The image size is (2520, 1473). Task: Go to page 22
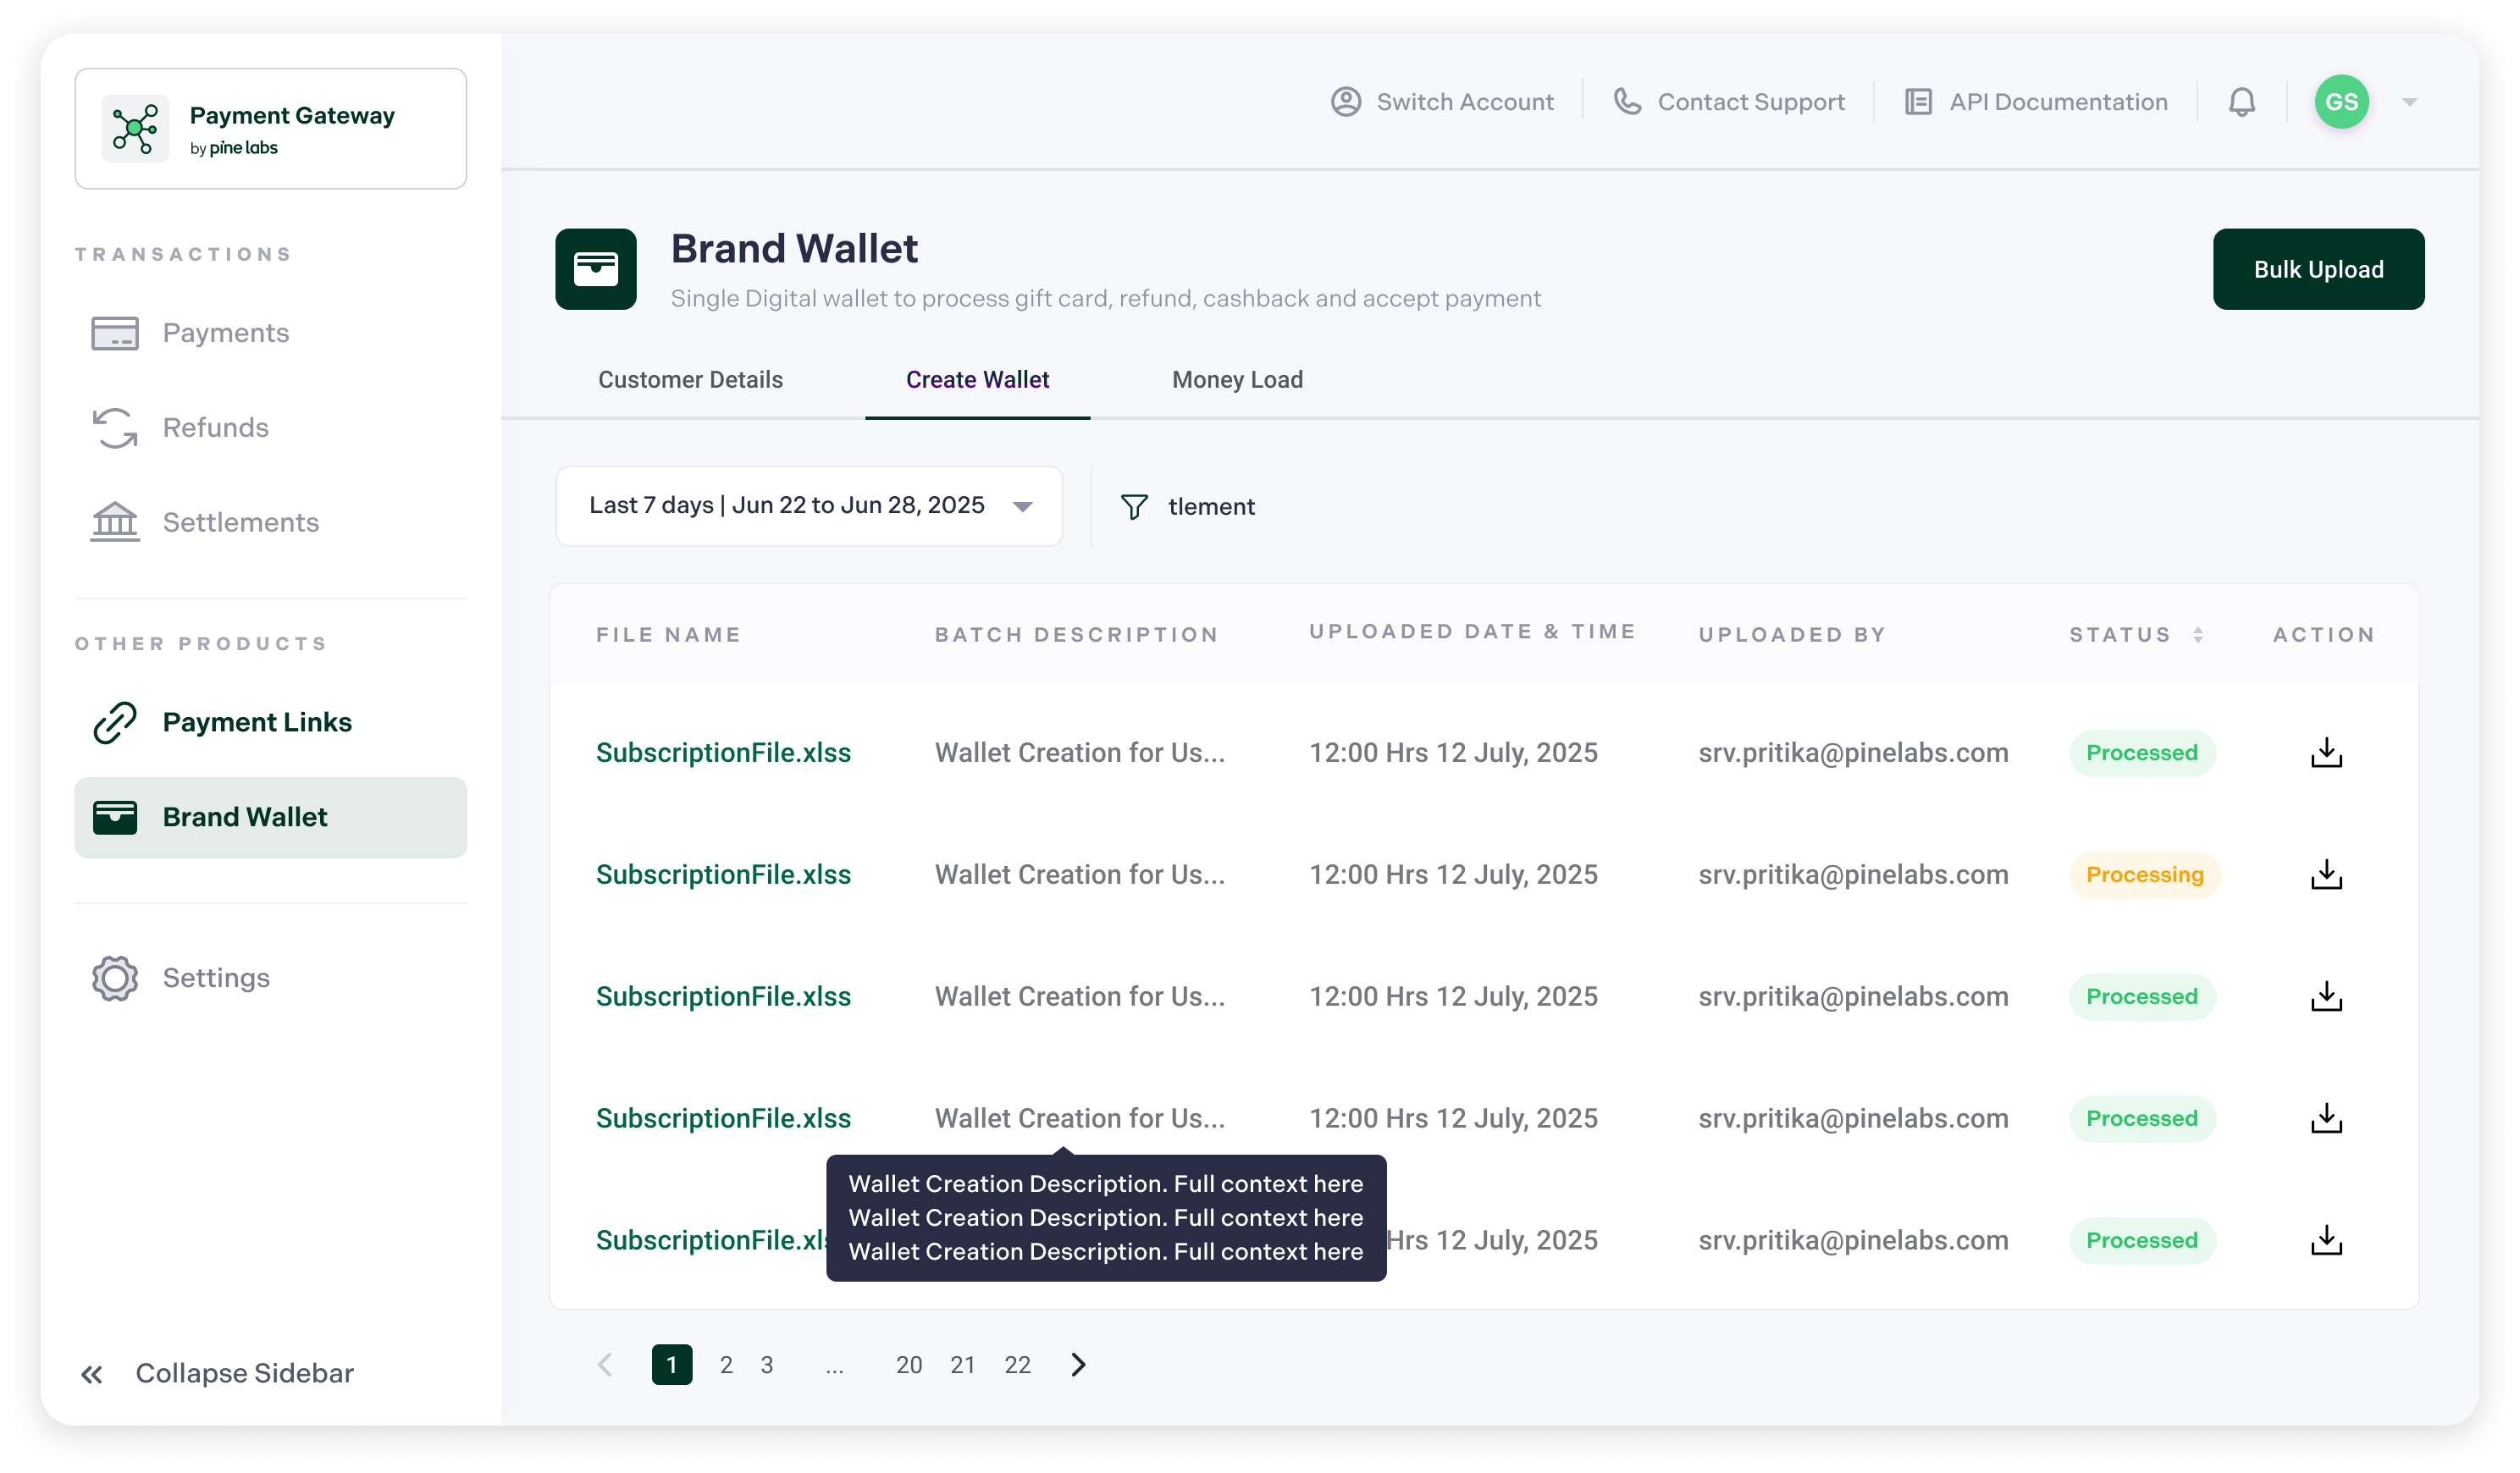tap(1017, 1365)
